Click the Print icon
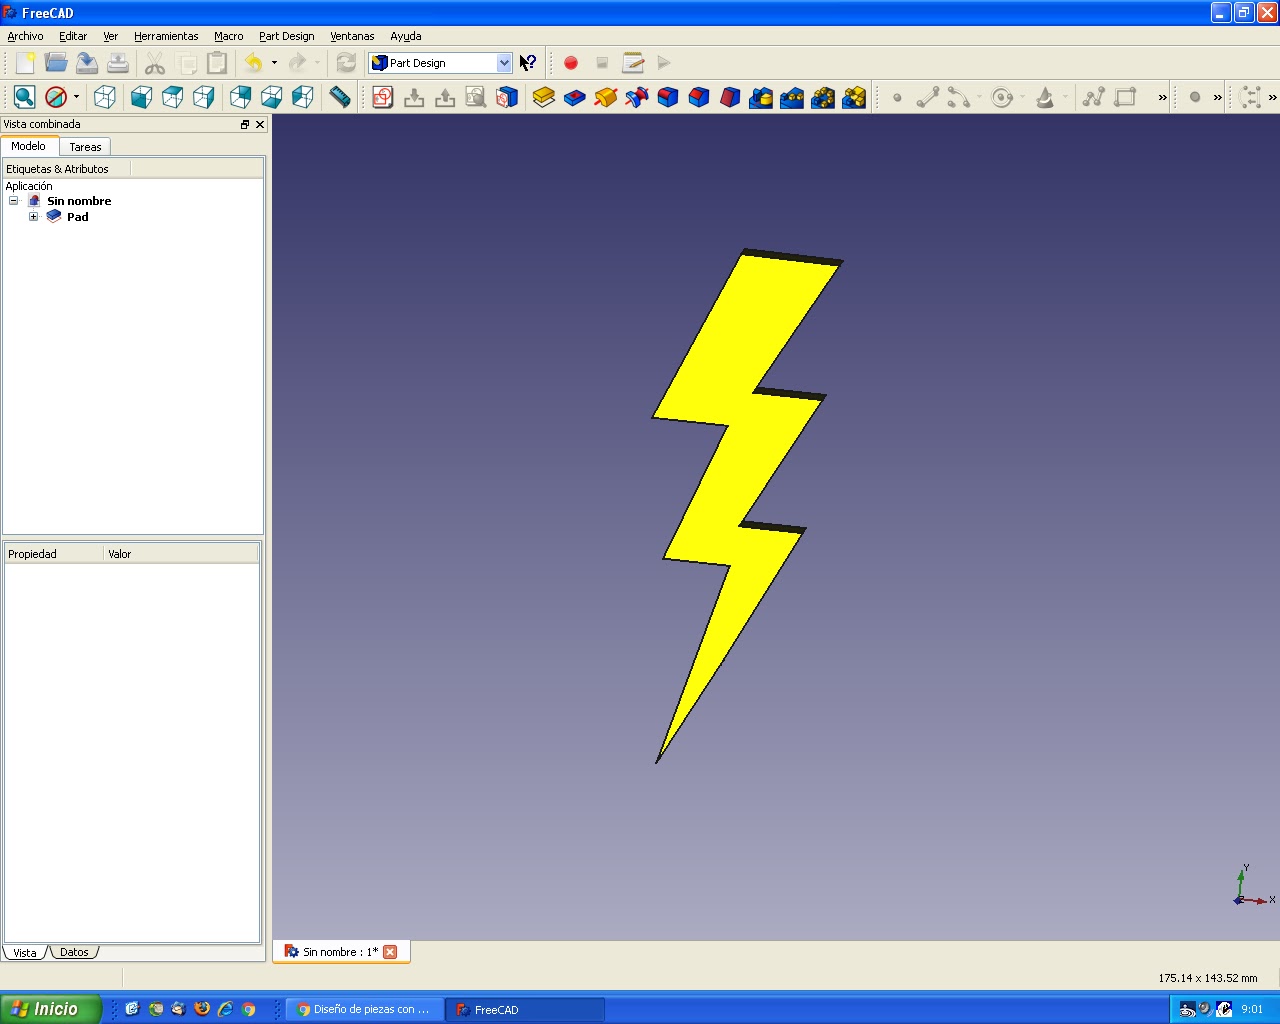 click(118, 63)
